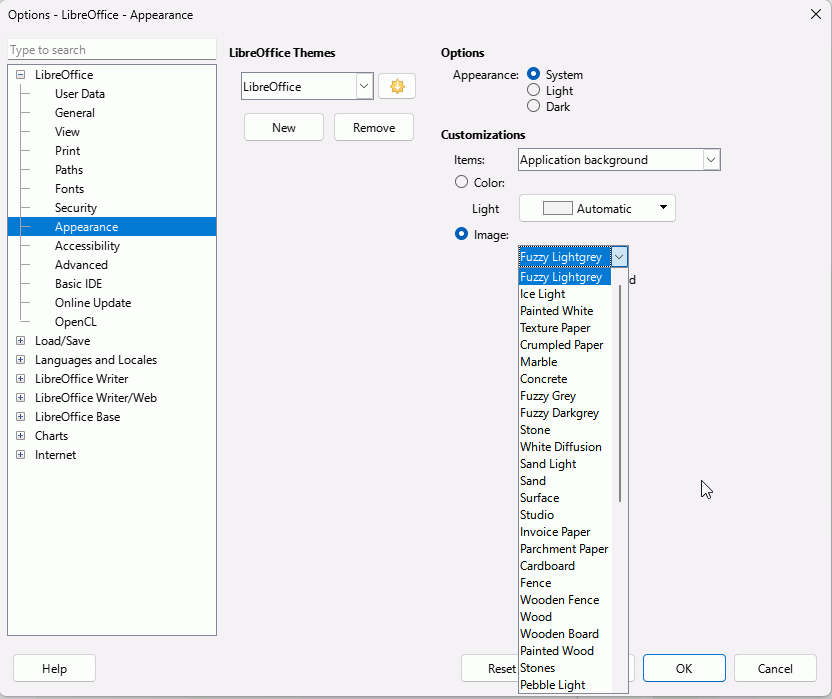
Task: Click the theme extensions star icon button
Action: (x=397, y=86)
